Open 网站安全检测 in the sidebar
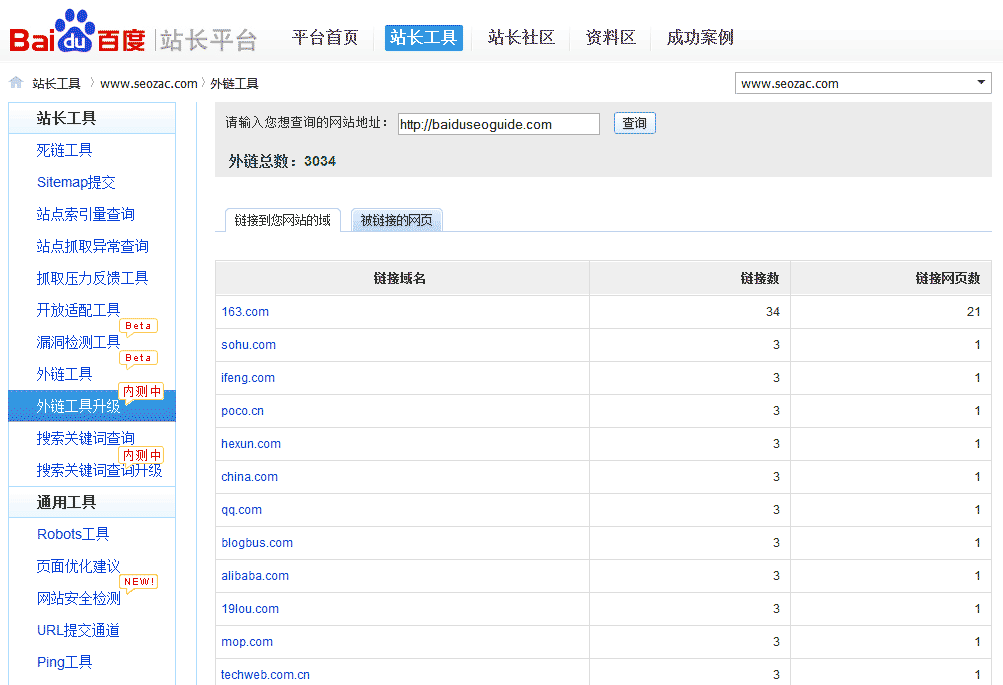This screenshot has width=1003, height=685. point(78,598)
